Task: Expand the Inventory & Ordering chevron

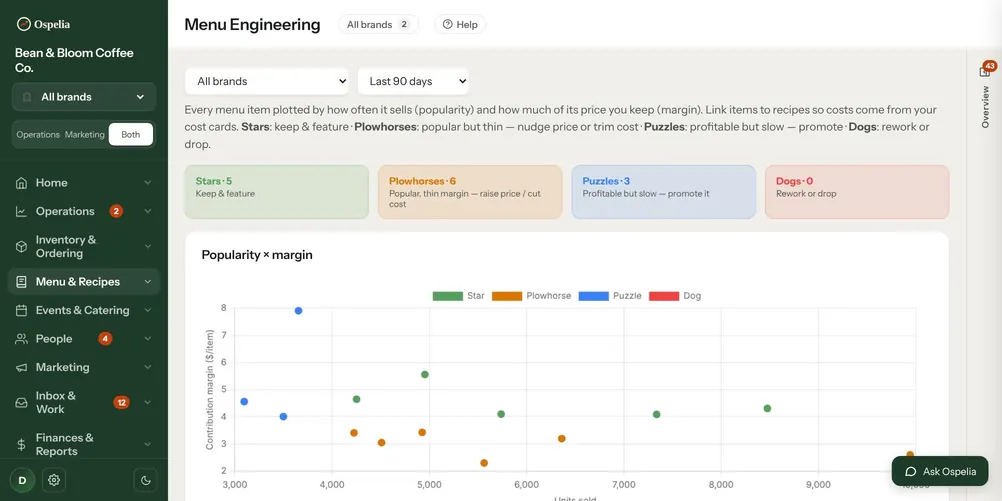Action: (x=148, y=247)
